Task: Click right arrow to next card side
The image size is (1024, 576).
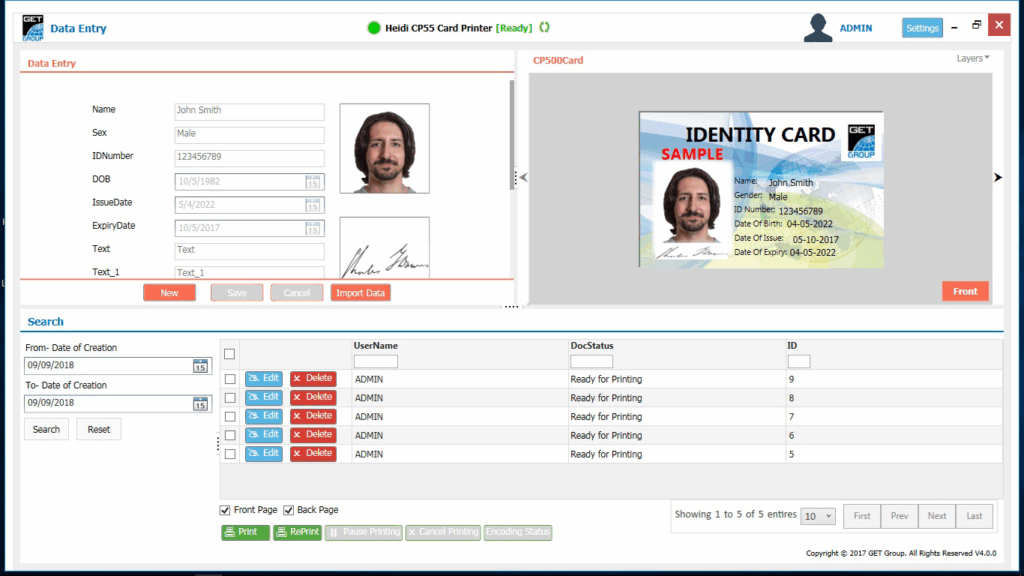Action: pyautogui.click(x=997, y=178)
